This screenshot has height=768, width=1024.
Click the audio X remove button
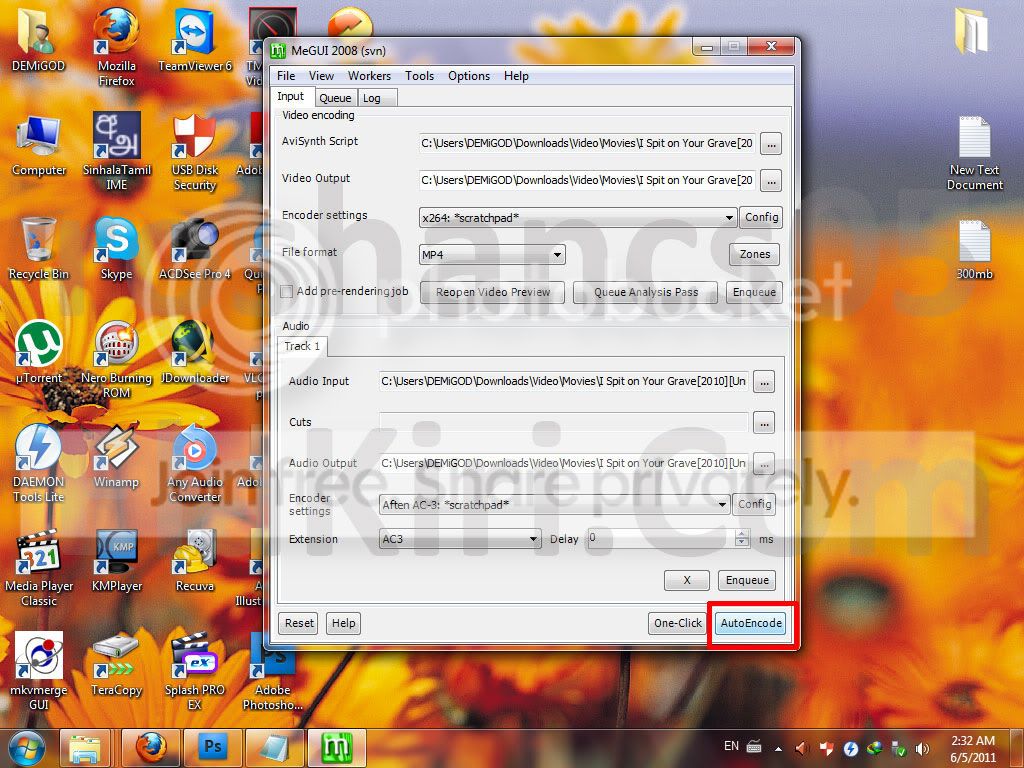(687, 580)
